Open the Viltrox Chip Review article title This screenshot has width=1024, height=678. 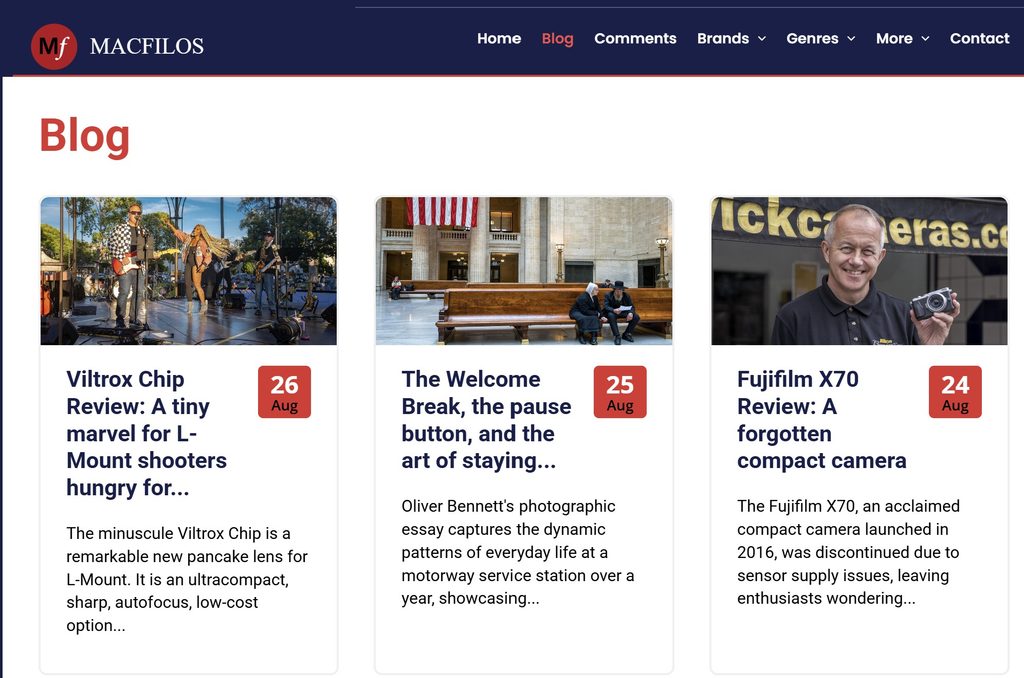click(147, 433)
